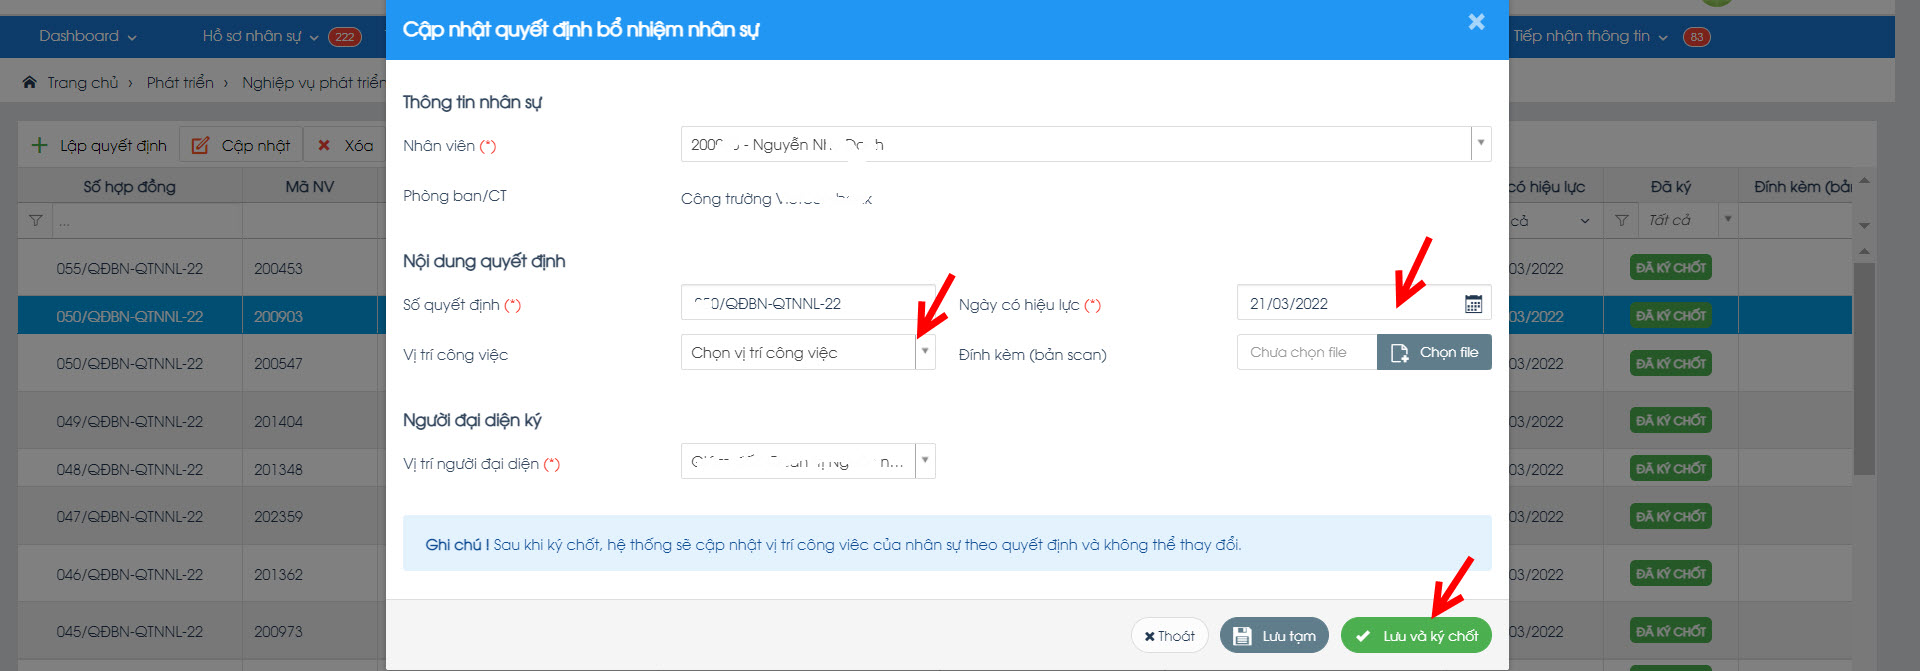This screenshot has width=1920, height=671.
Task: Click the plus icon for Lập quyết định
Action: click(x=39, y=145)
